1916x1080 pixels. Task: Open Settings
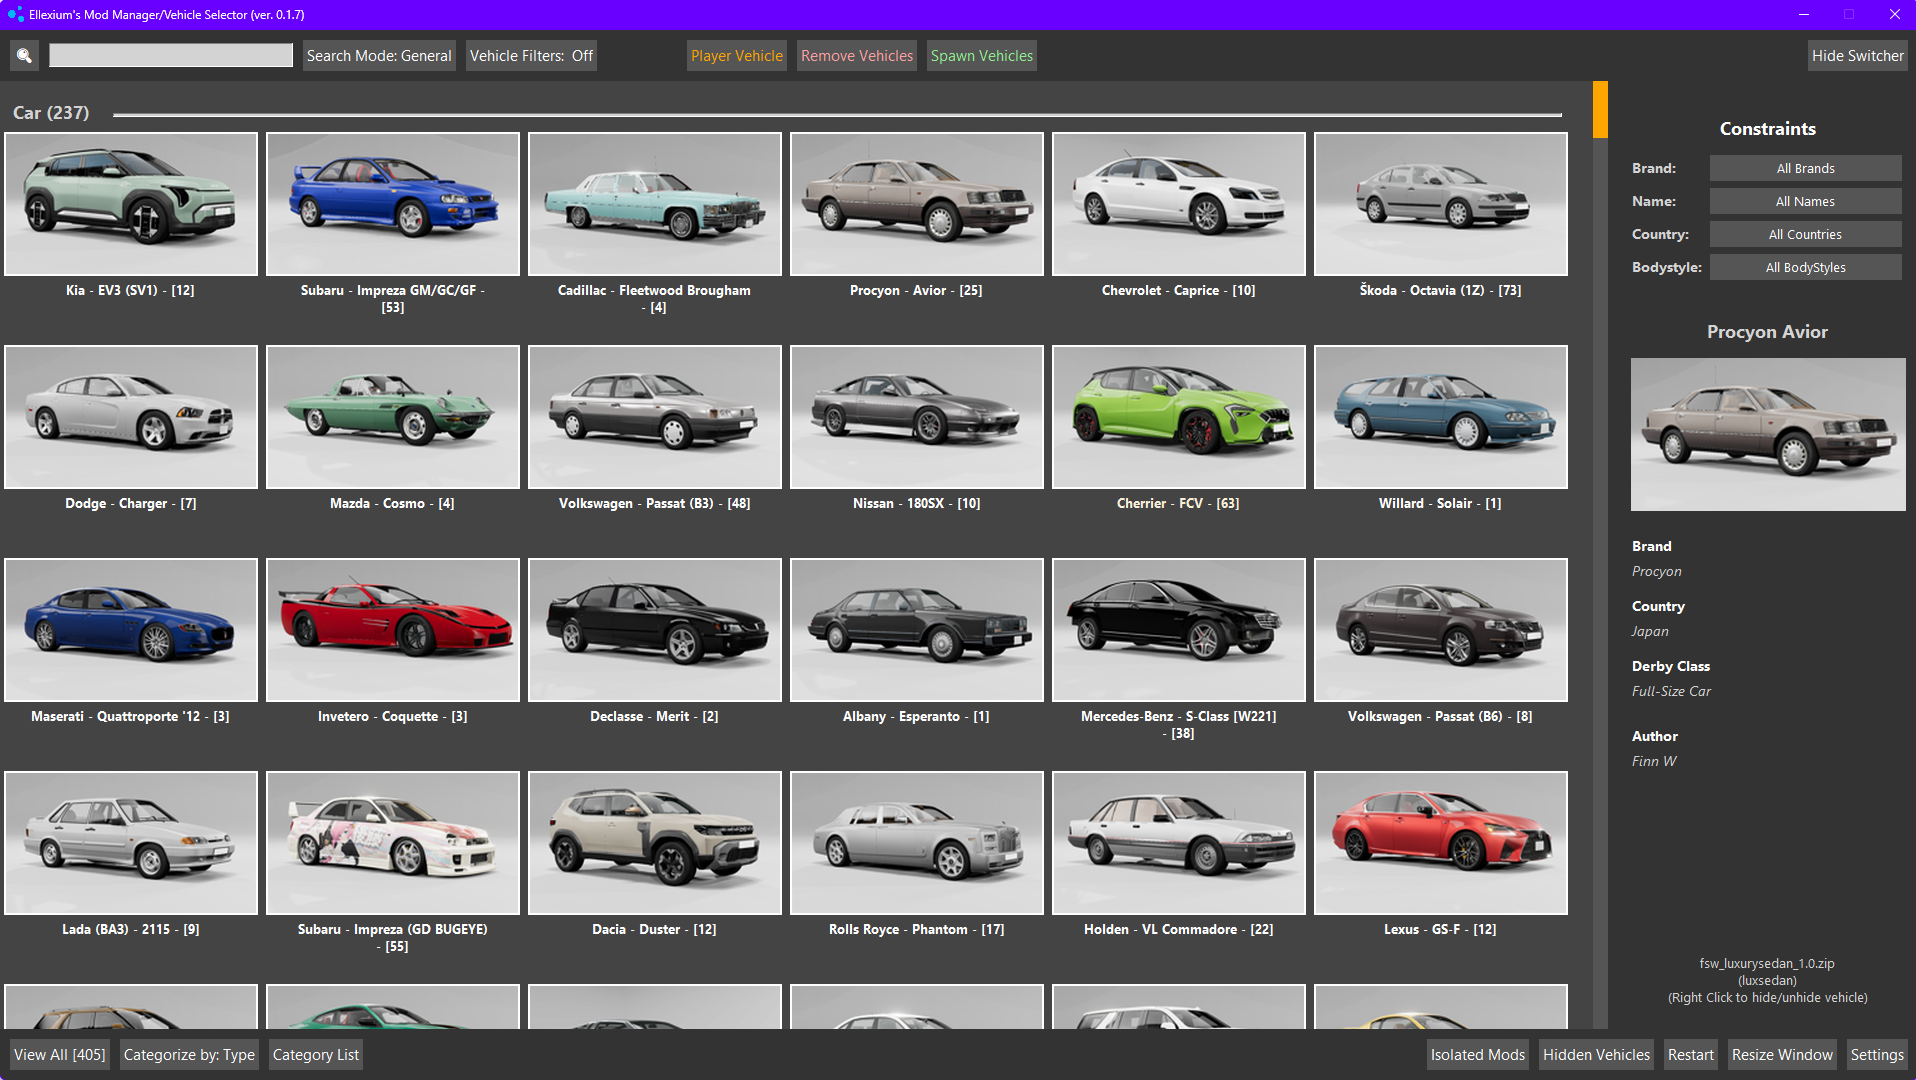(x=1877, y=1055)
